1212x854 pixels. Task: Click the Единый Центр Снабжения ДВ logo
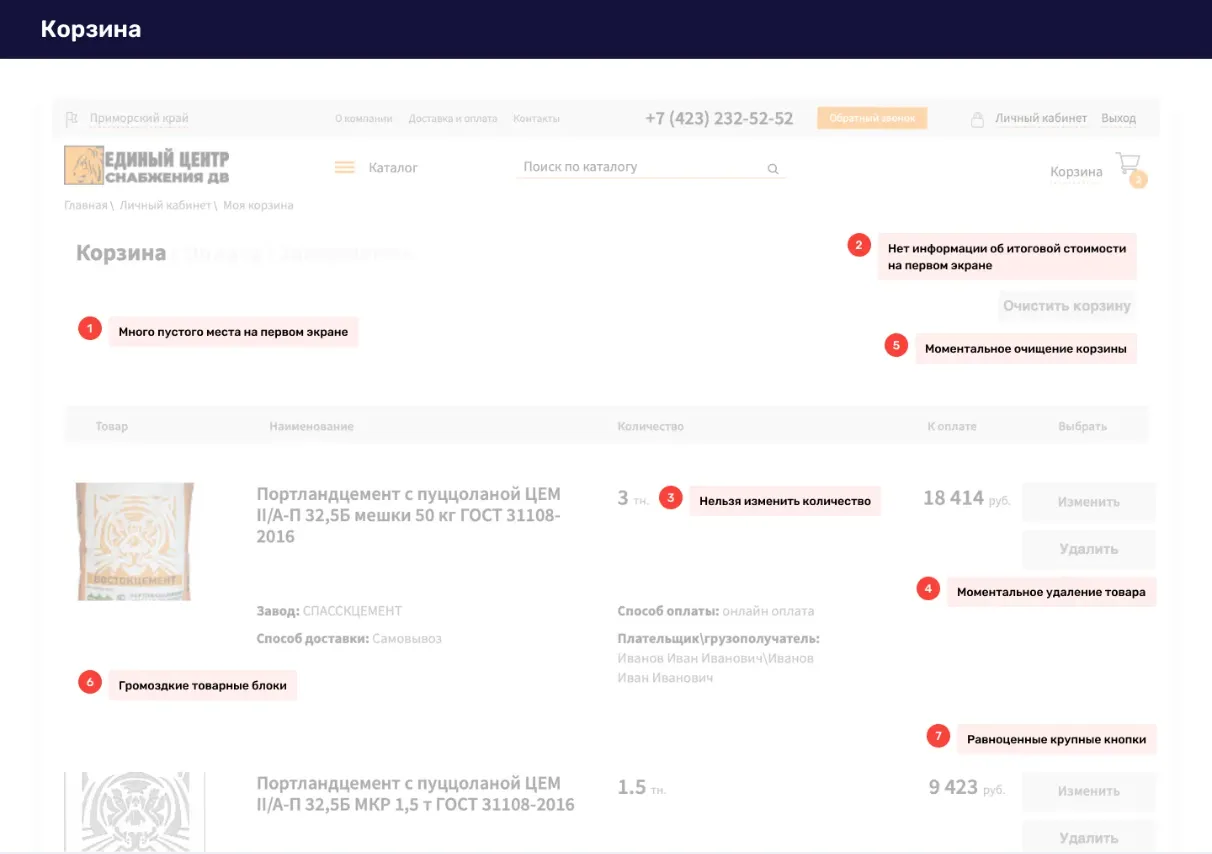[x=146, y=164]
